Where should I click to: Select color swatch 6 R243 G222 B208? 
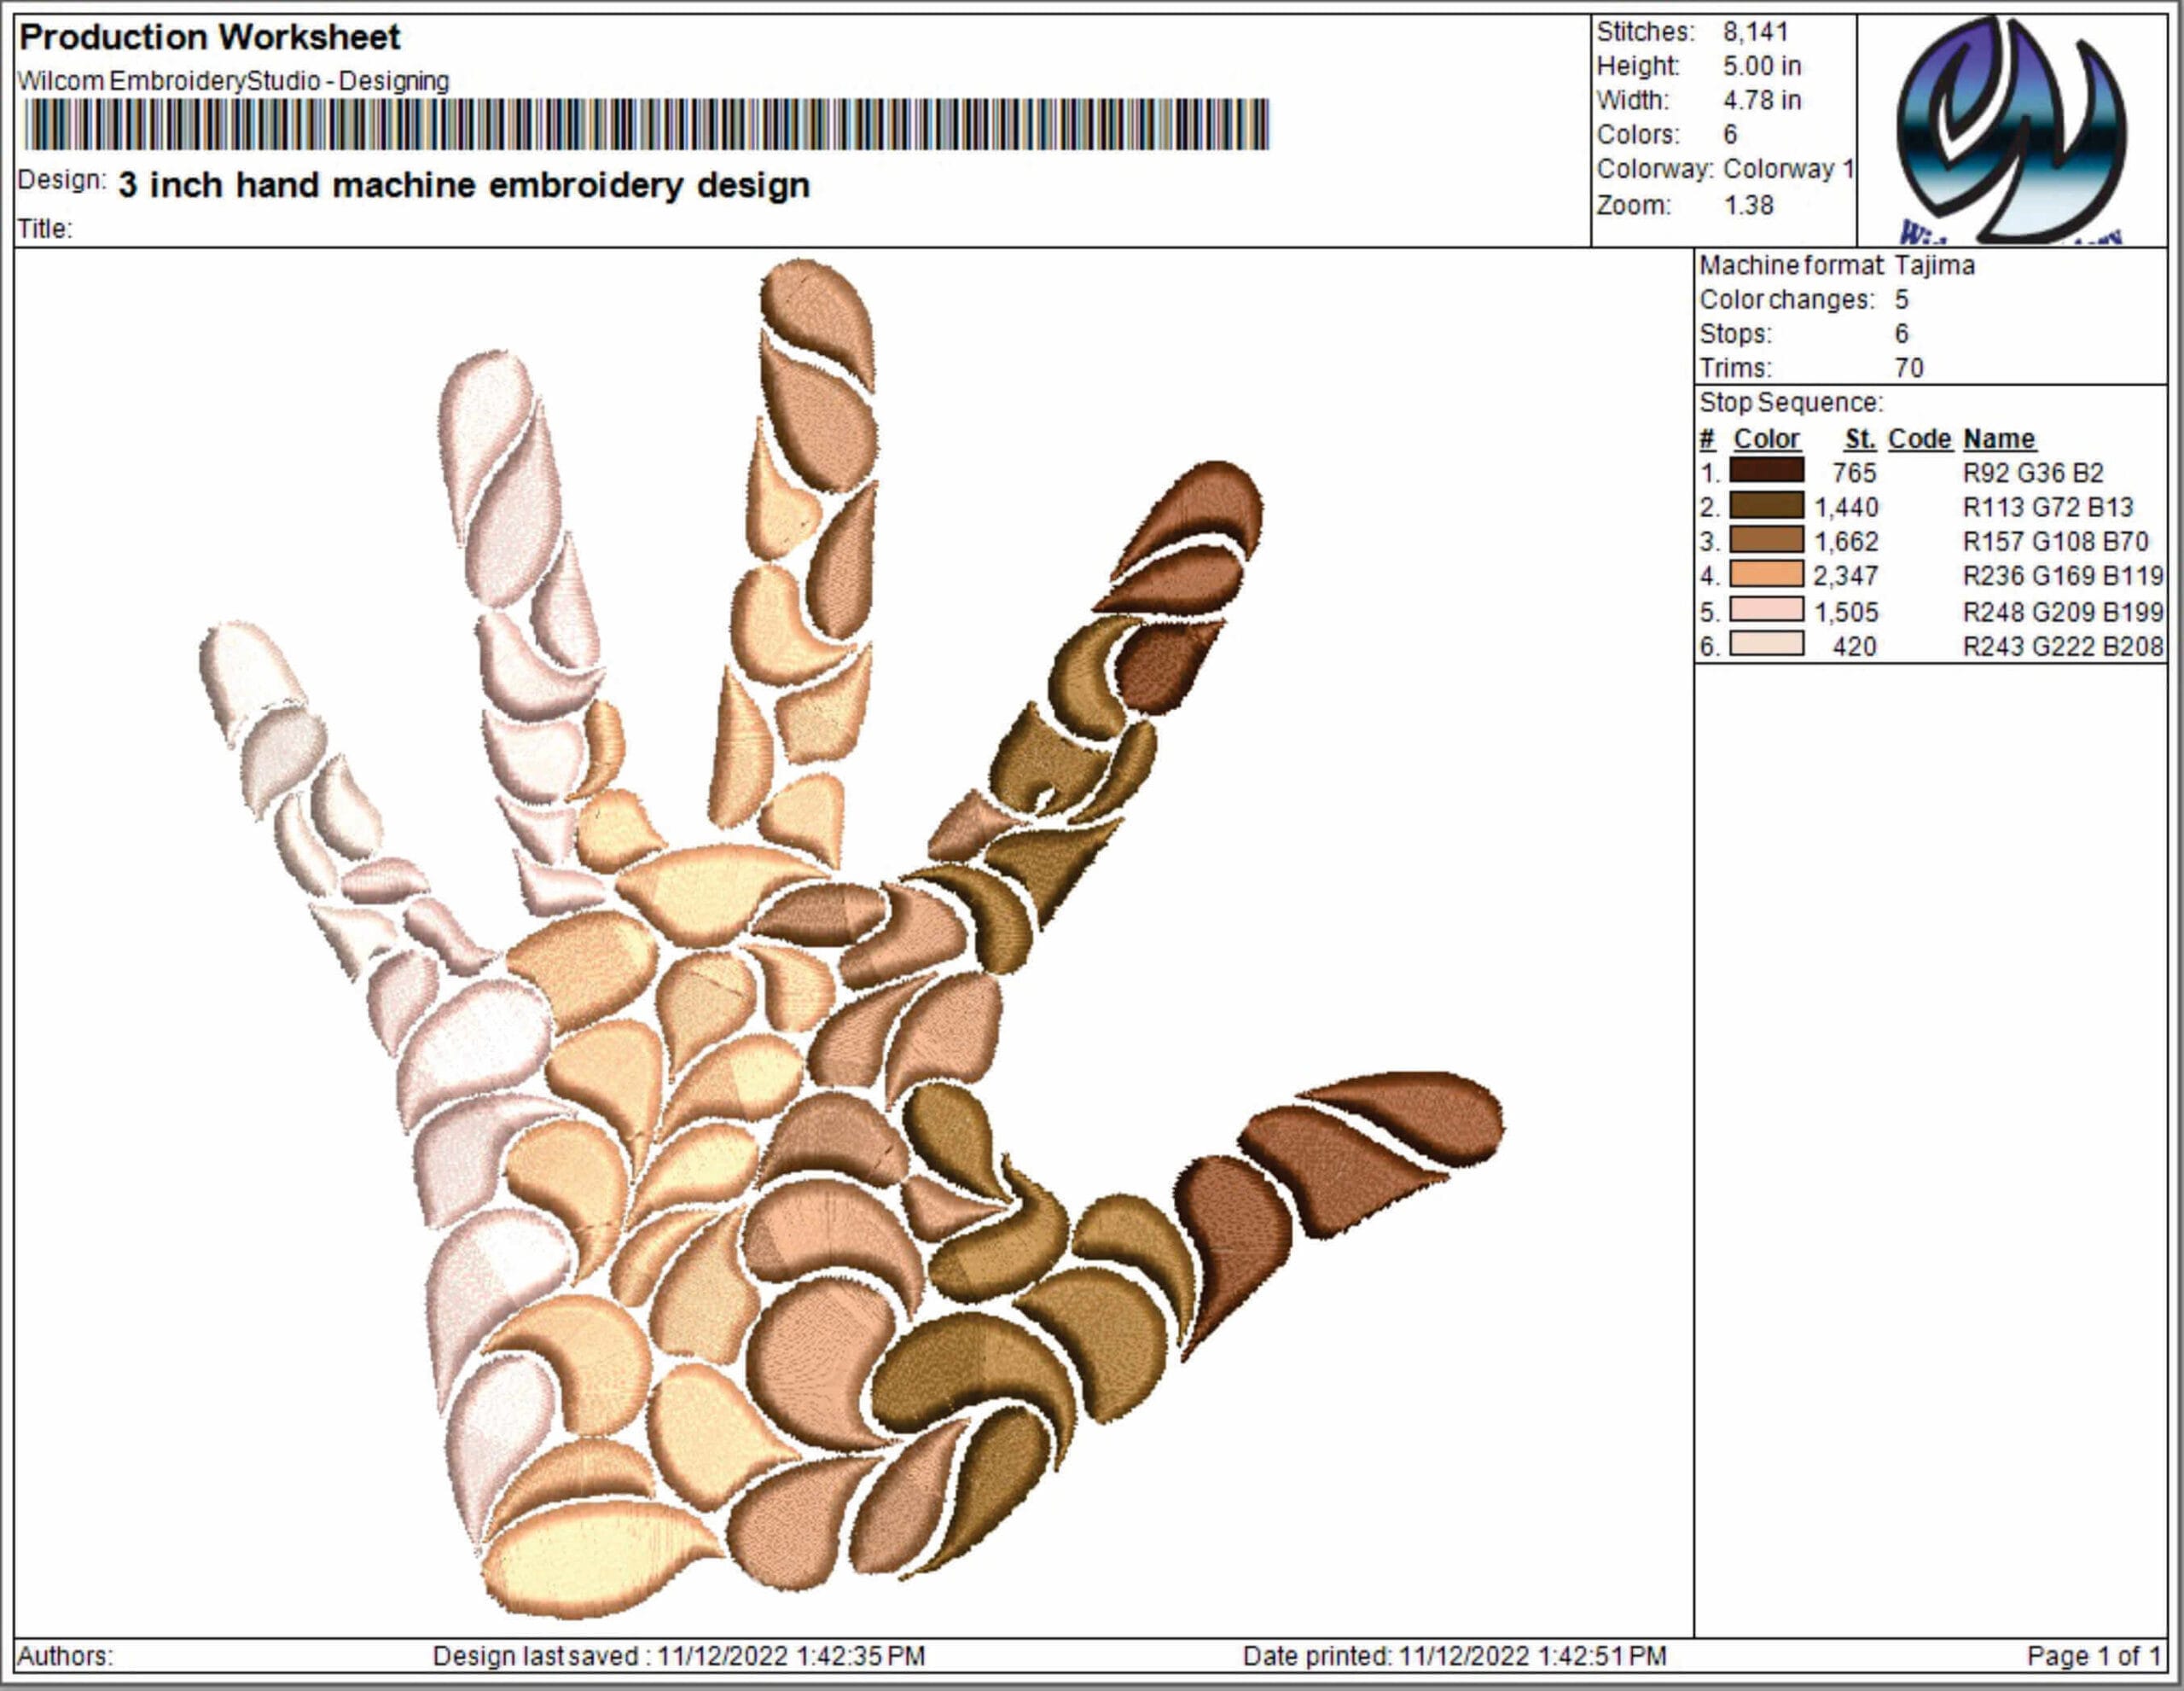point(1766,645)
